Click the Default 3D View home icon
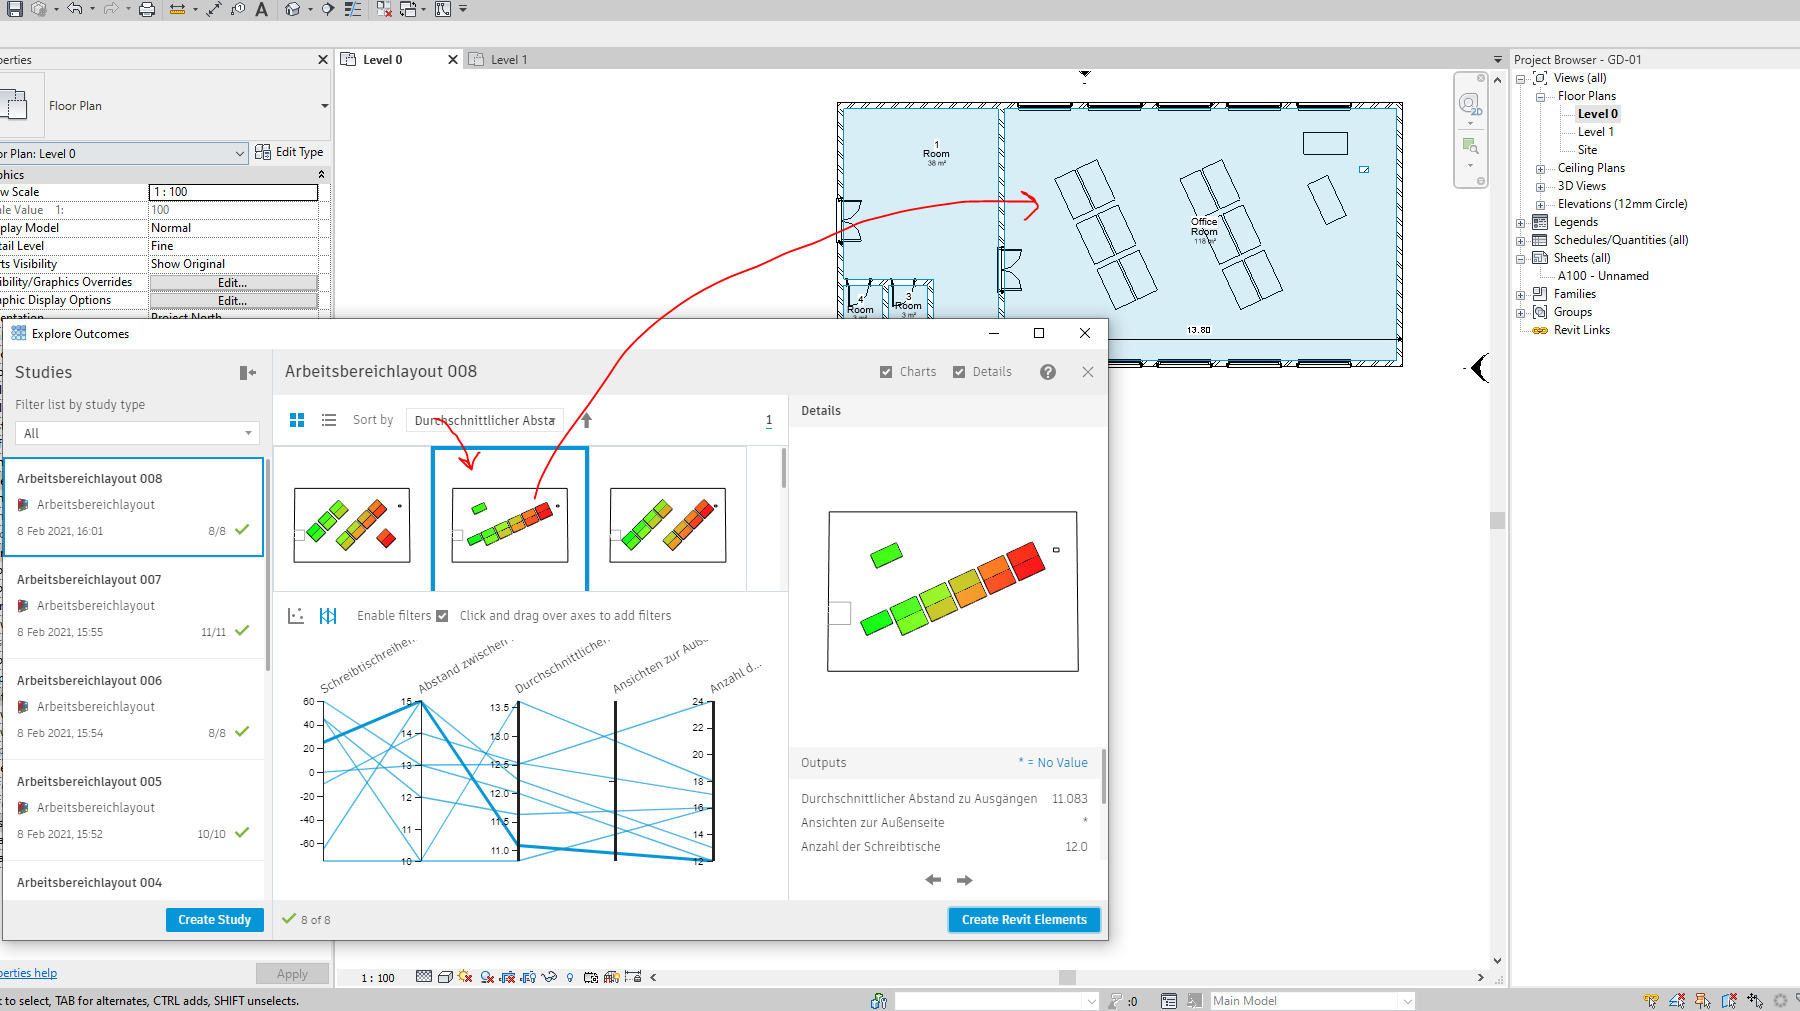Screen dimensions: 1800x1011 [293, 10]
